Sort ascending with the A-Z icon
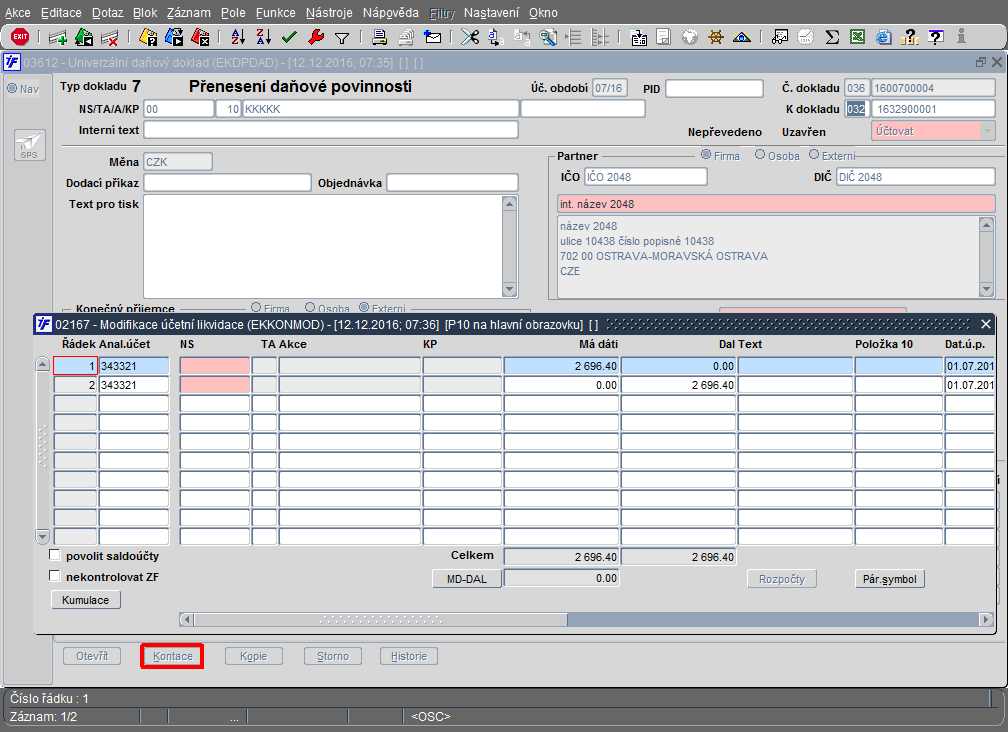This screenshot has height=732, width=1008. coord(238,37)
